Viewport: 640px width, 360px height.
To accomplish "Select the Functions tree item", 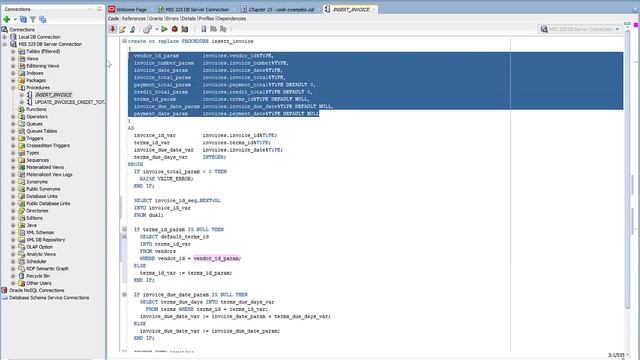I will 36,109.
